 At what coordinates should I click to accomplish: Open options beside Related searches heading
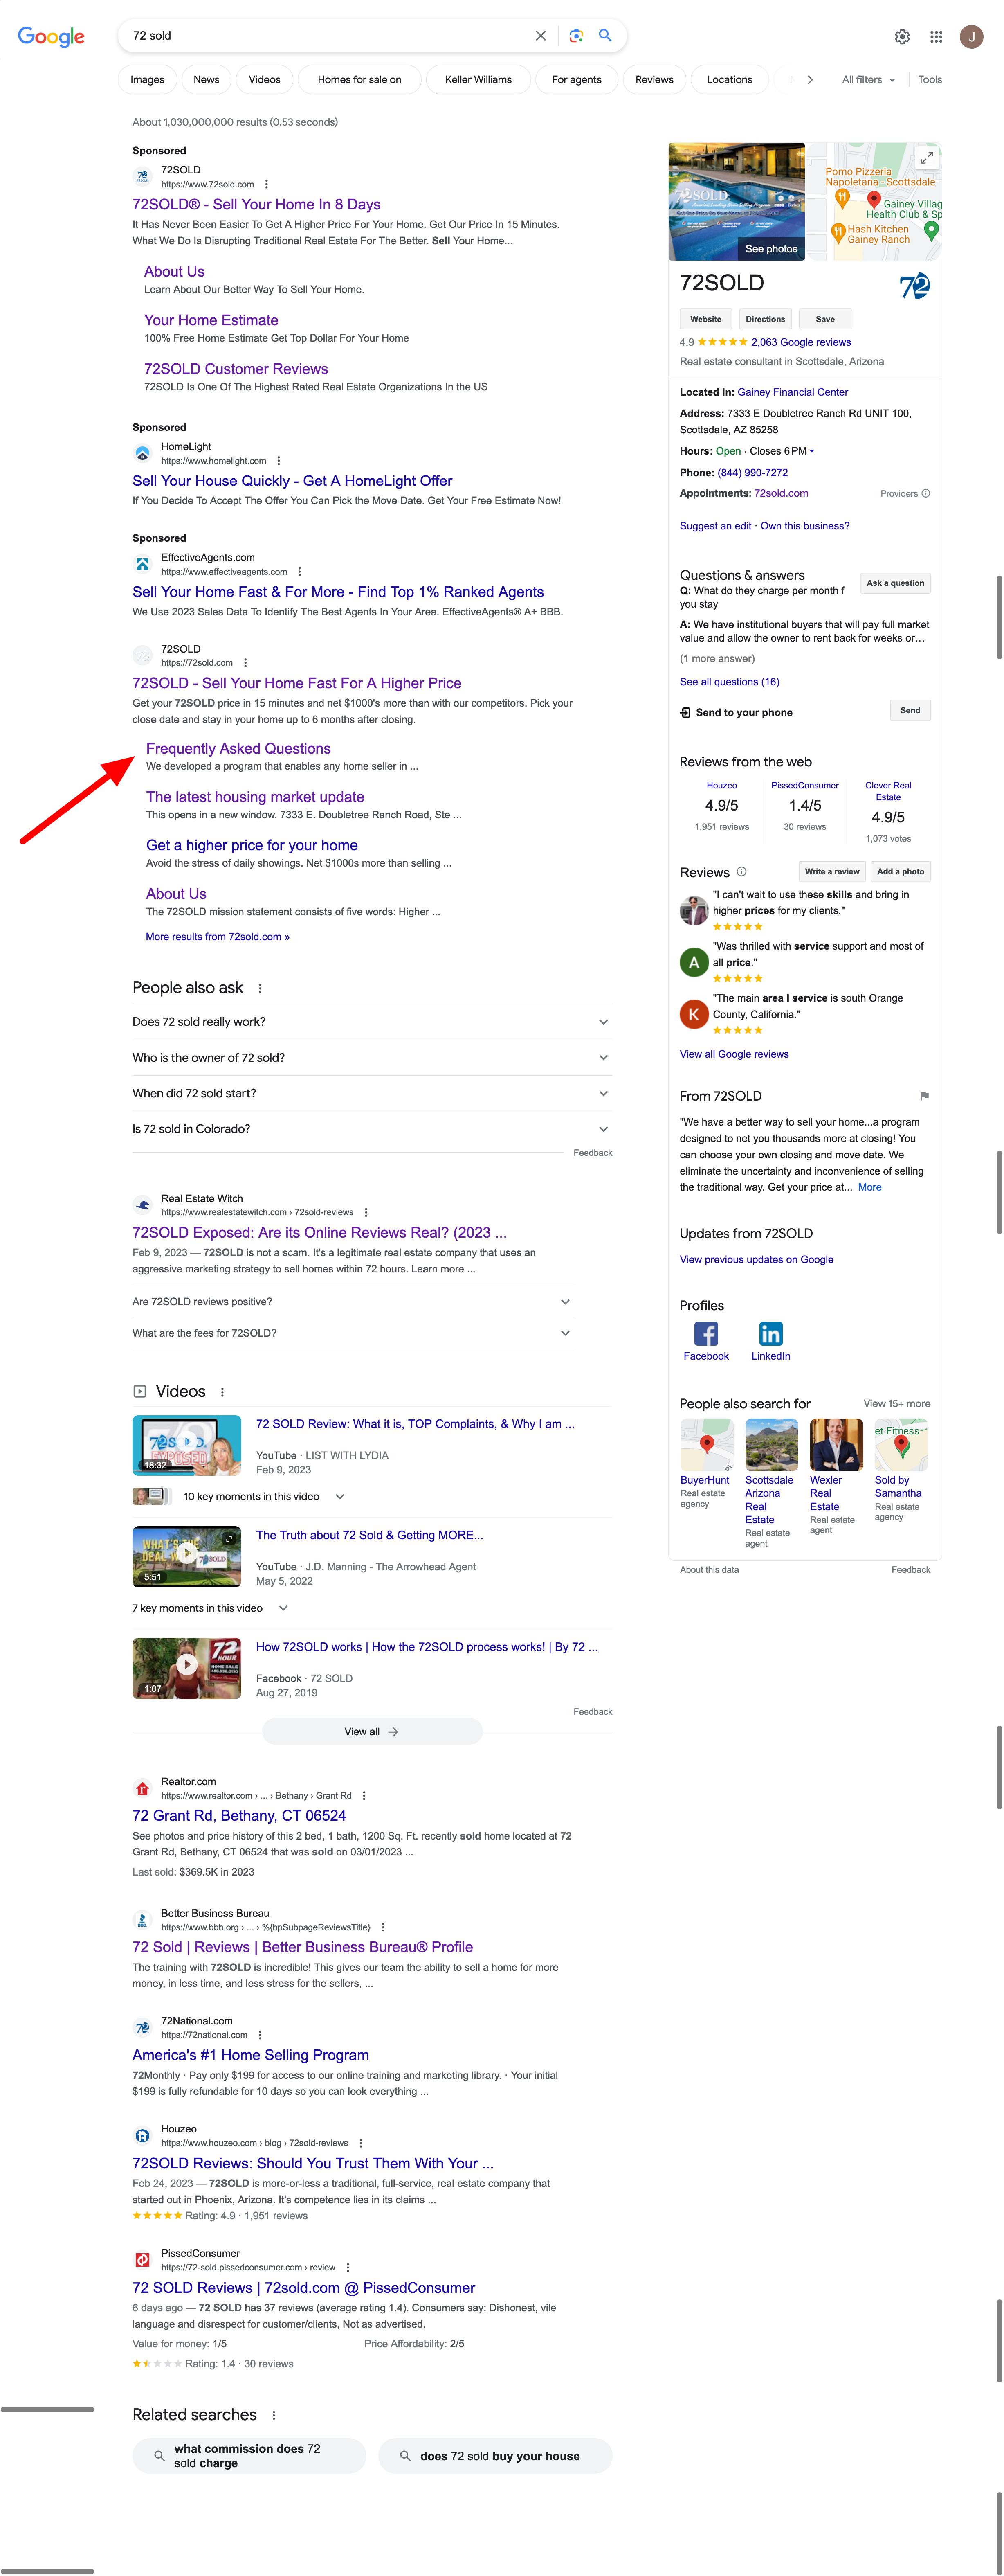tap(273, 2415)
